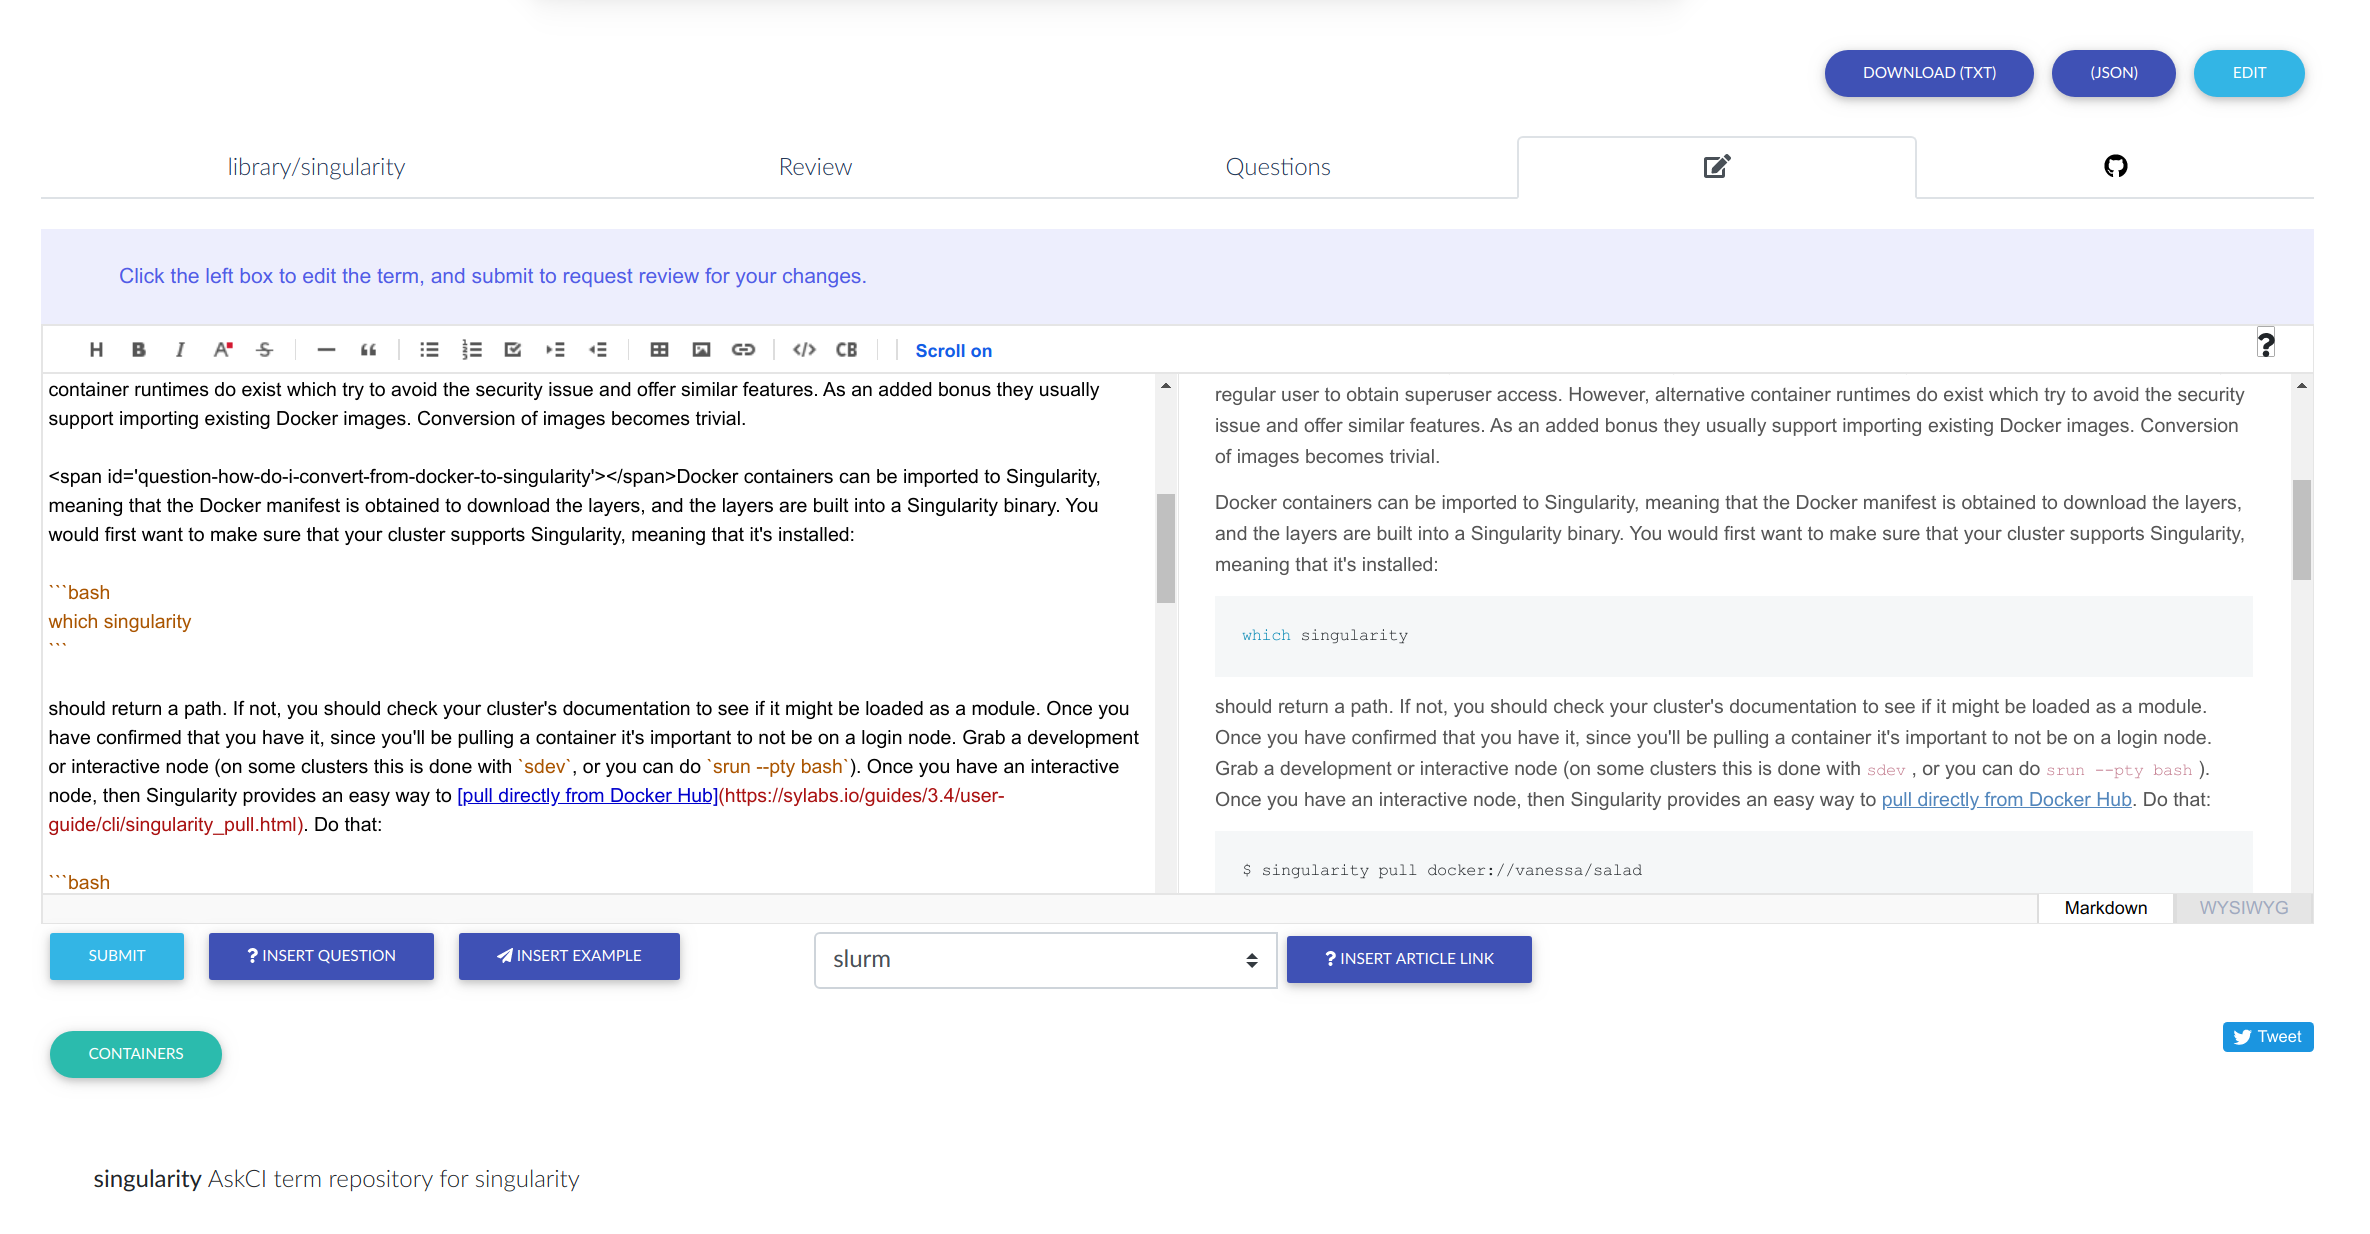Screen dimensions: 2370x1234
Task: Open the slurm article dropdown
Action: pos(1045,960)
